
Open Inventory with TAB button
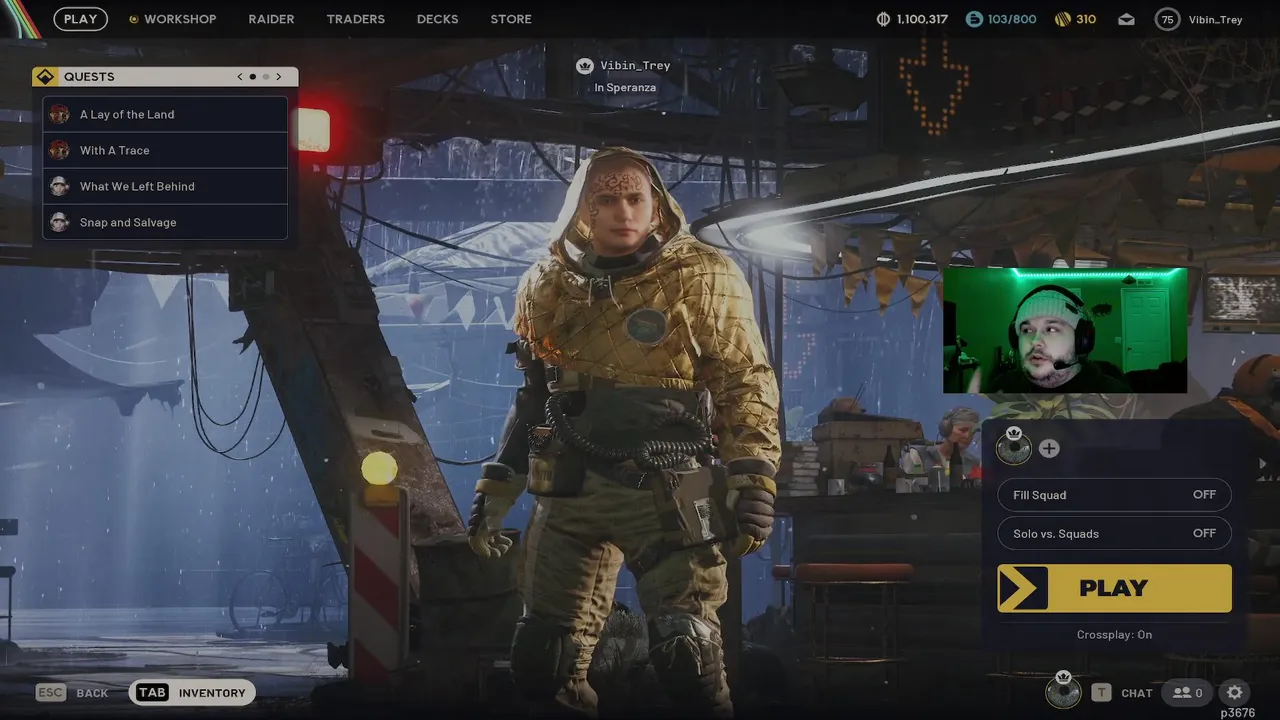click(192, 692)
